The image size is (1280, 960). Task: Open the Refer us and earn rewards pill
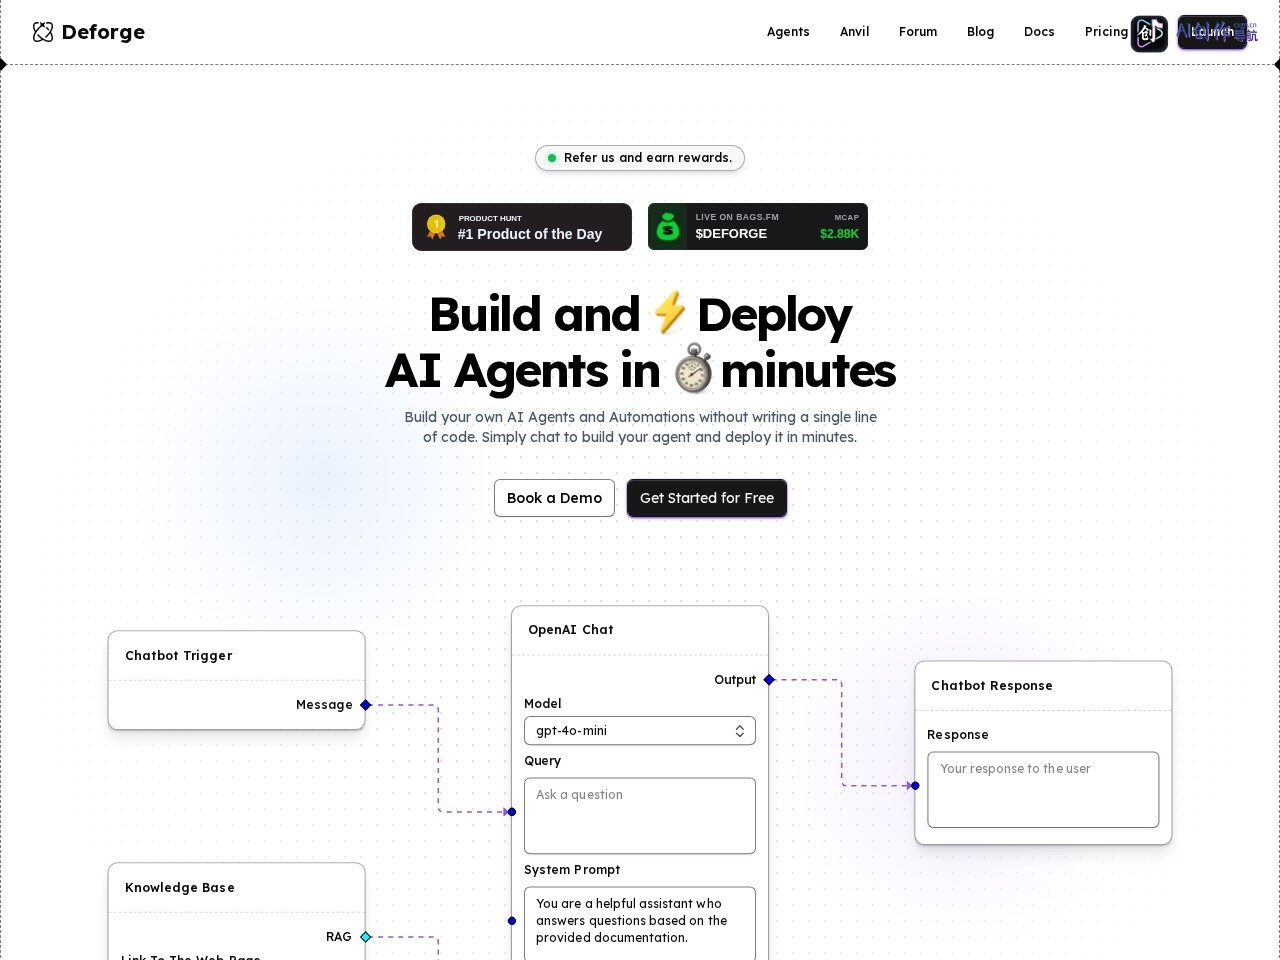point(640,158)
